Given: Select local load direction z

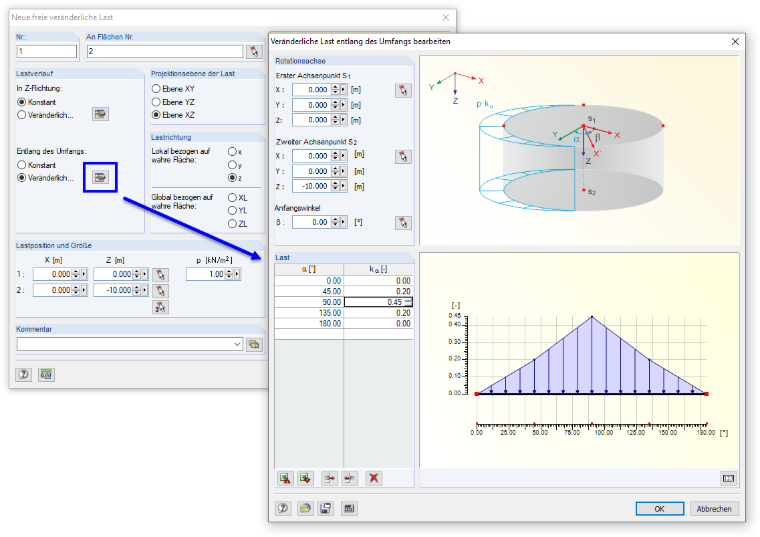Looking at the screenshot, I should 233,178.
